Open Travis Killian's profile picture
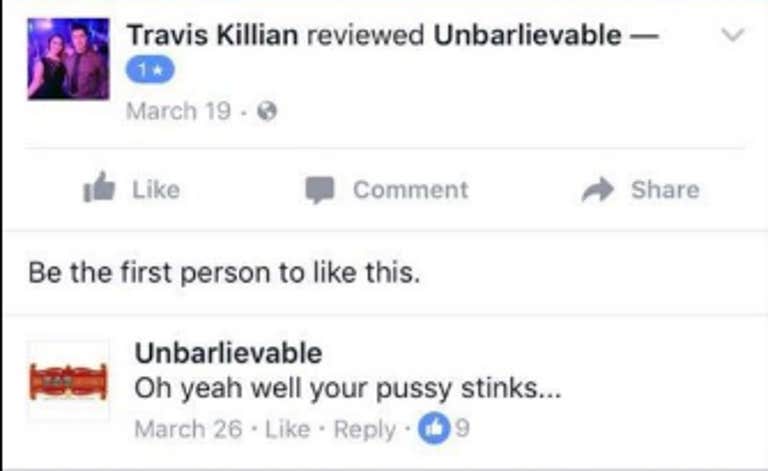 [x=69, y=59]
